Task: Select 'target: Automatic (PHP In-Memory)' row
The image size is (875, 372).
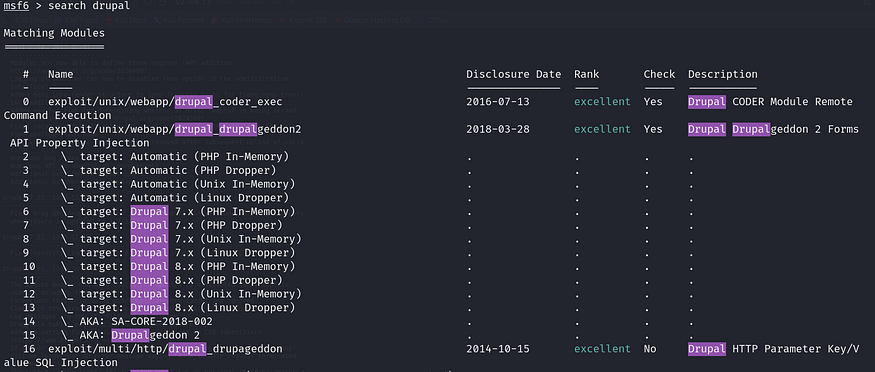Action: 175,156
